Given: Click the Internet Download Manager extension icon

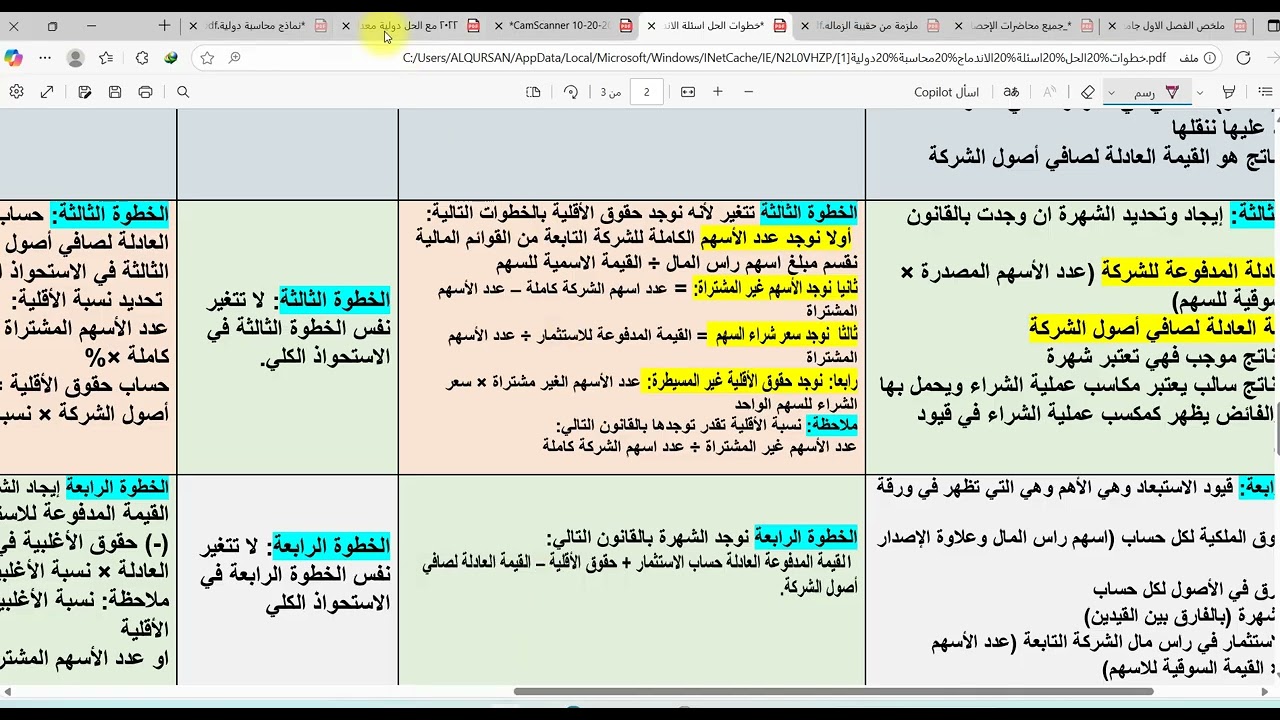Looking at the screenshot, I should click(x=171, y=58).
